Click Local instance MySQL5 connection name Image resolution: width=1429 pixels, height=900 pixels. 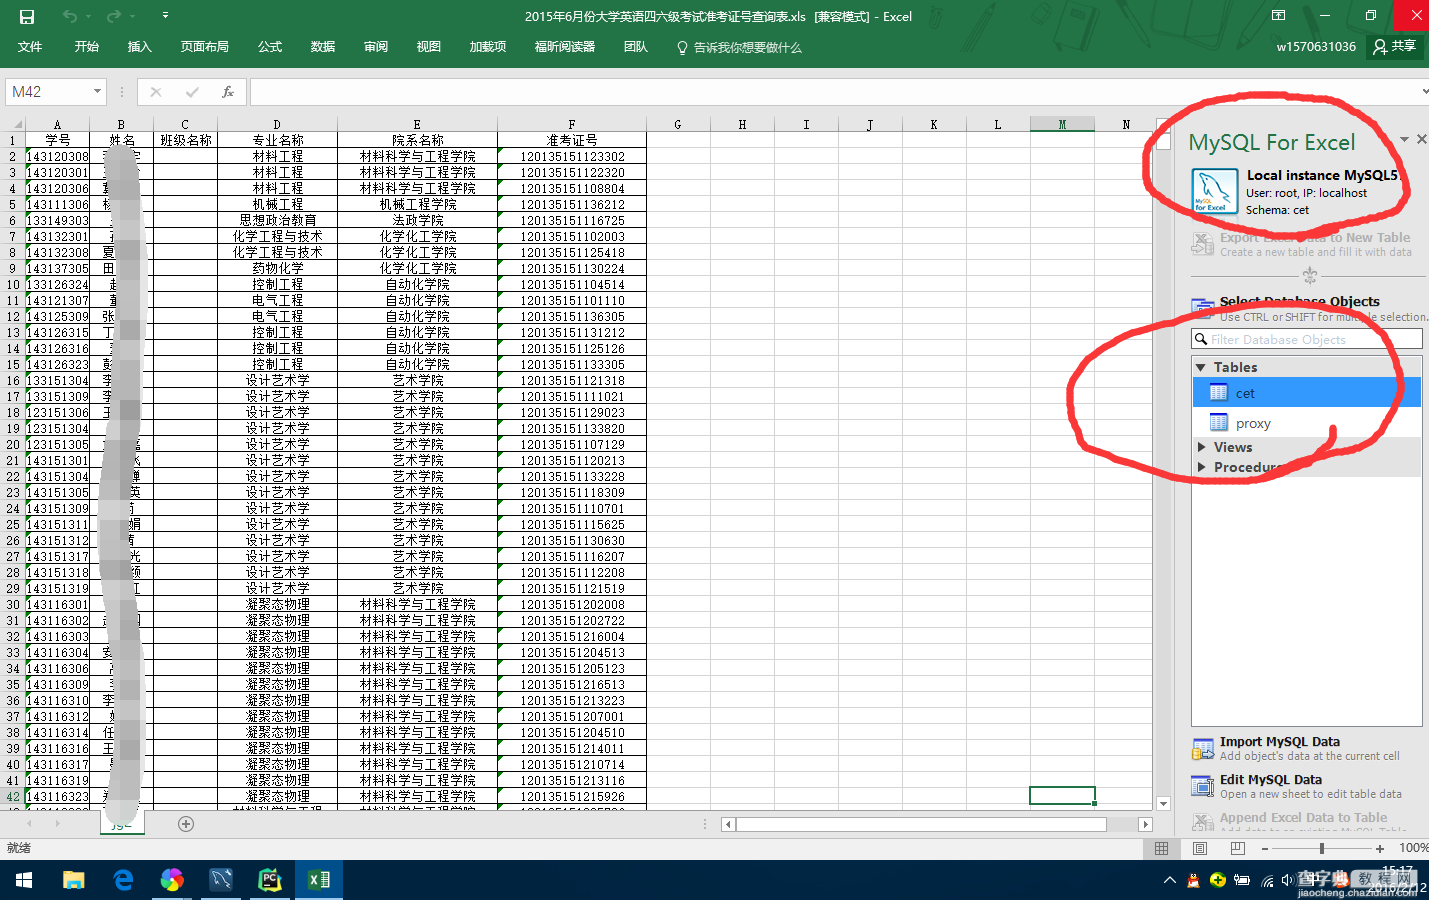1322,175
